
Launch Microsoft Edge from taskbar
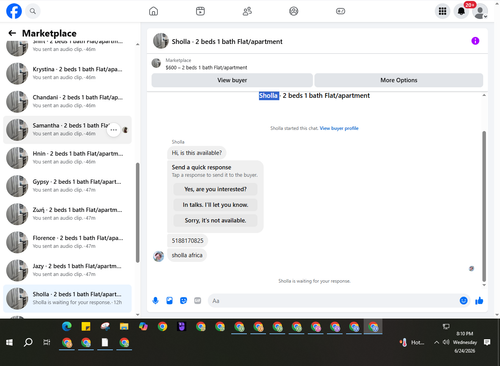pyautogui.click(x=67, y=327)
